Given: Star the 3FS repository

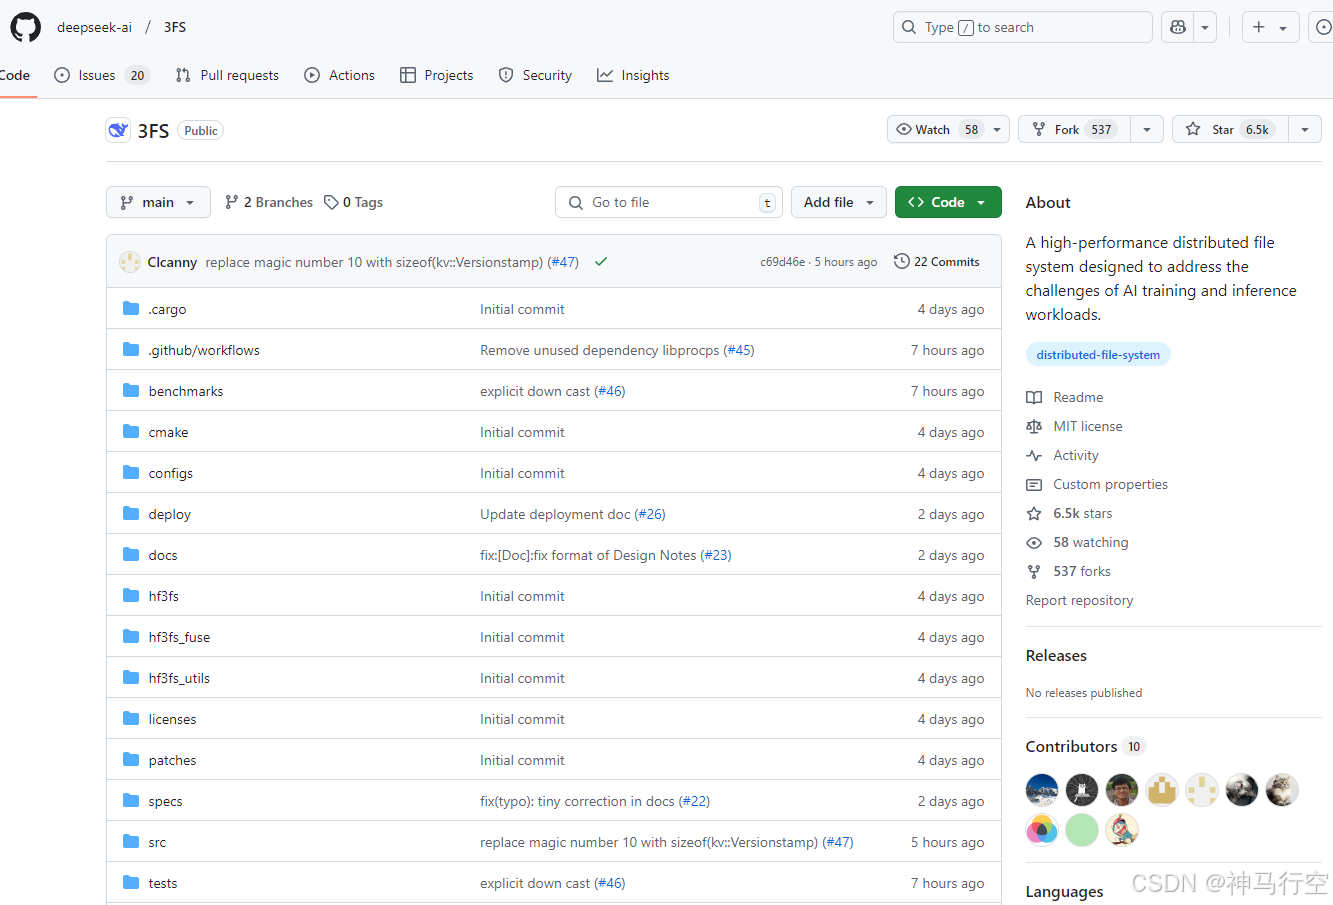Looking at the screenshot, I should point(1230,130).
